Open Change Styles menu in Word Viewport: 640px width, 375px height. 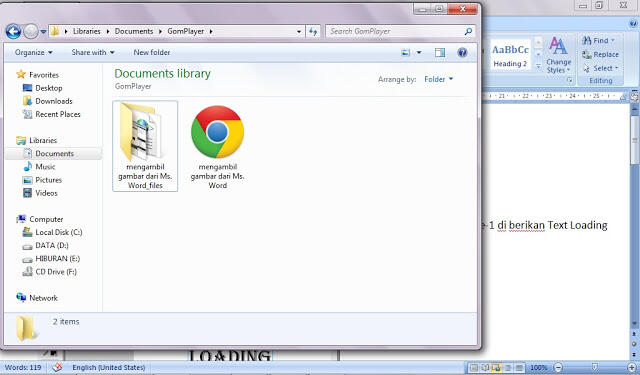pos(558,55)
